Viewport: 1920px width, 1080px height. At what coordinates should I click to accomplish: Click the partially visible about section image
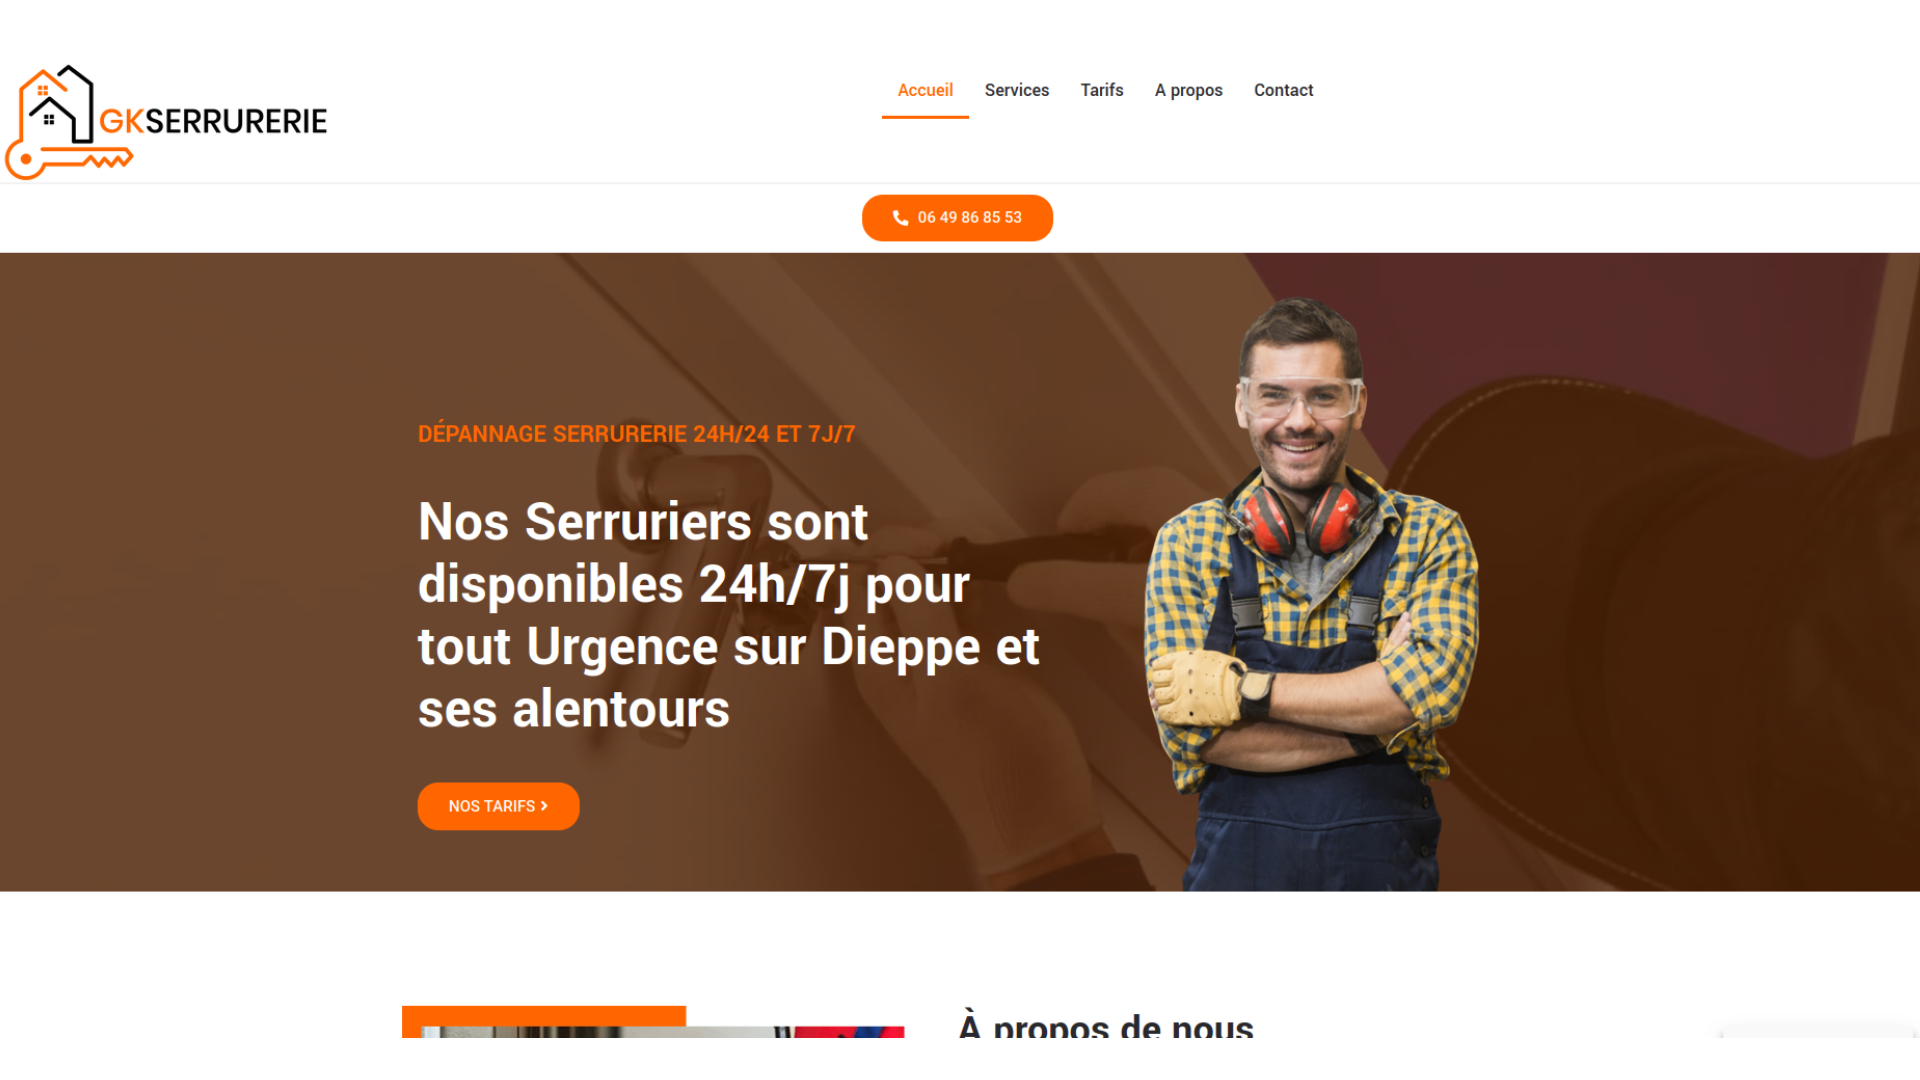663,1032
